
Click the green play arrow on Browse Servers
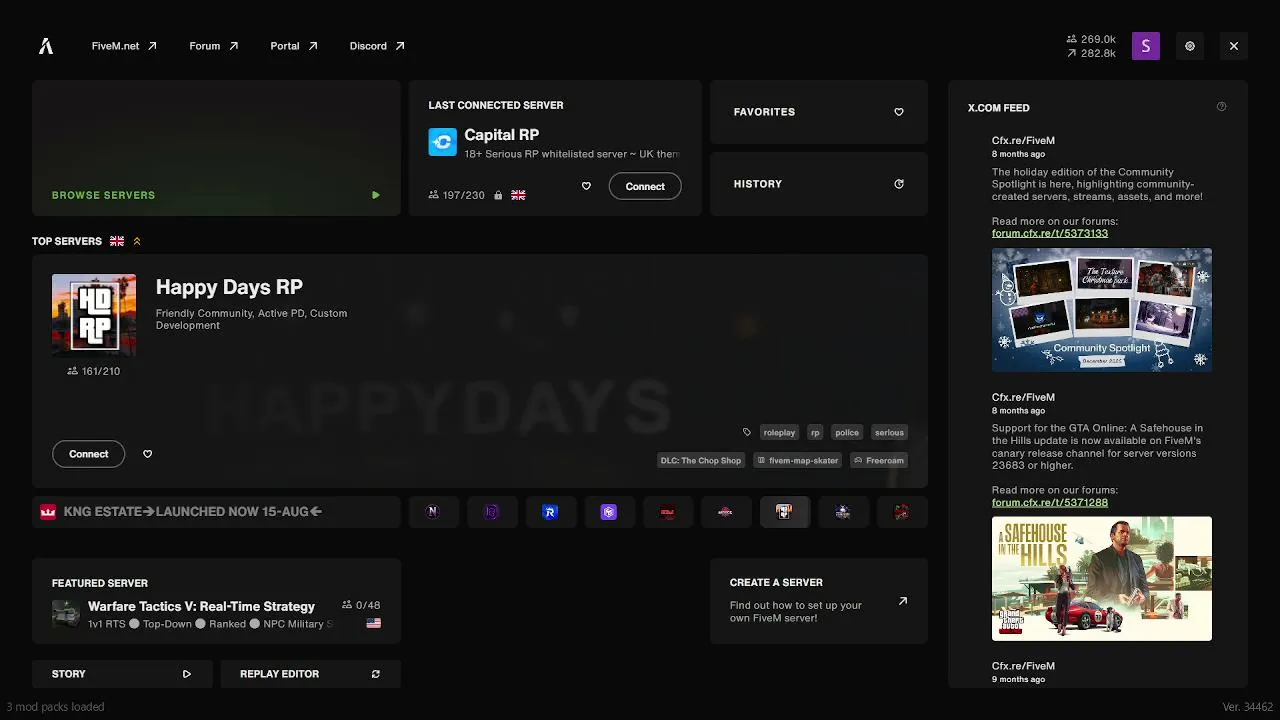376,195
